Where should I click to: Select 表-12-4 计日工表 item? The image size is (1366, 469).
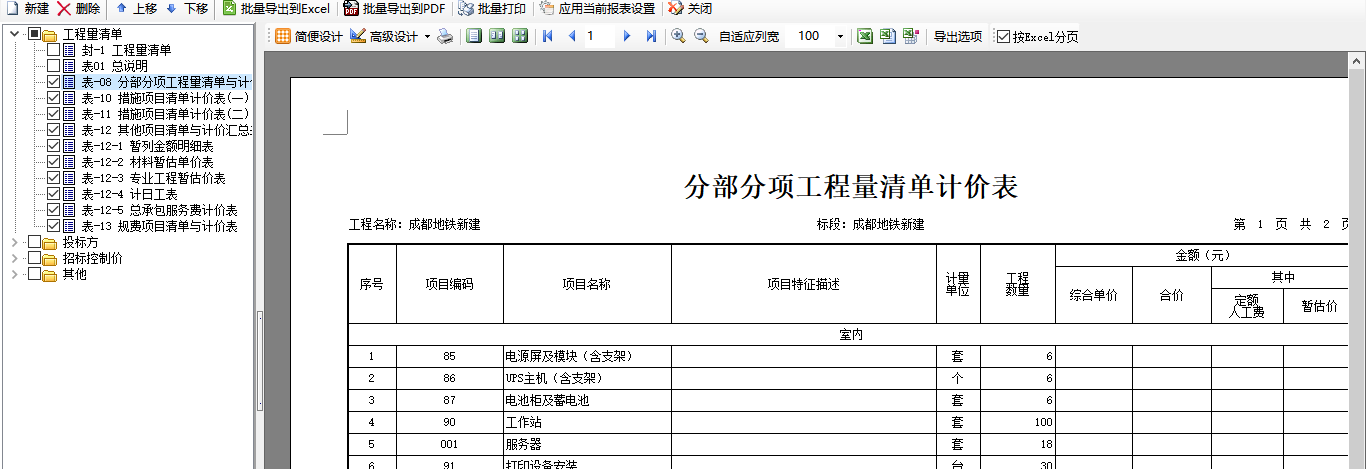pos(129,194)
